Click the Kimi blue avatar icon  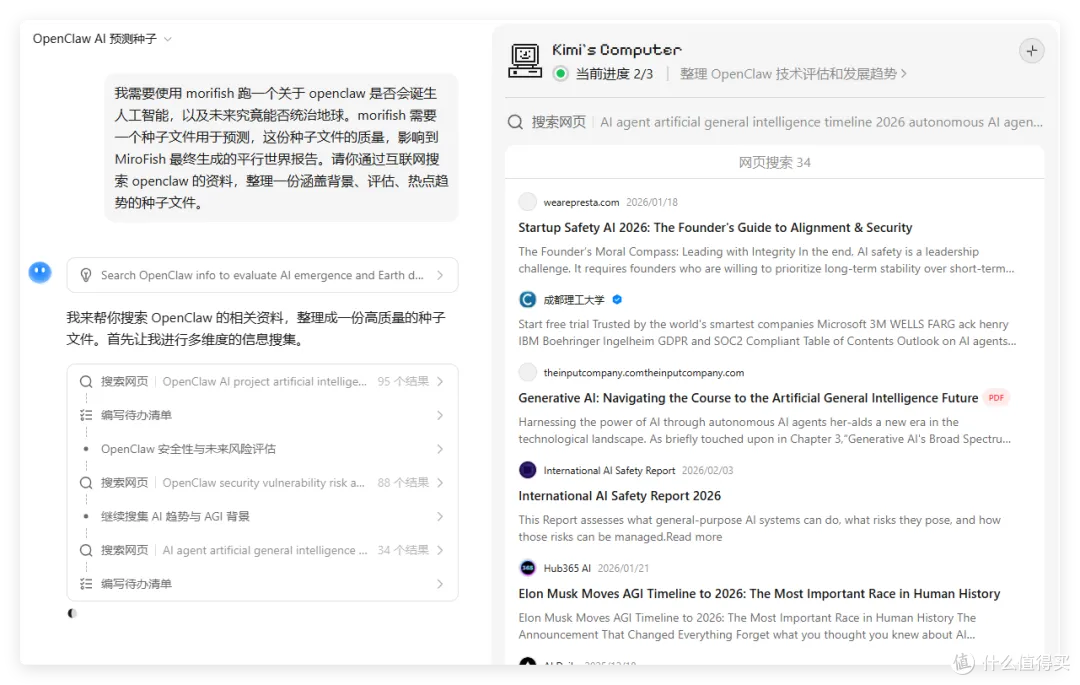40,273
